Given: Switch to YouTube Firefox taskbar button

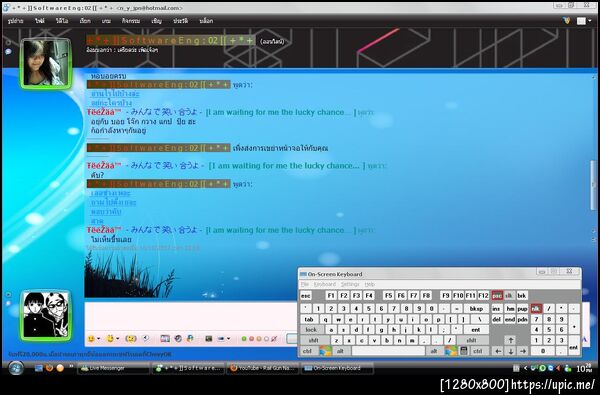Looking at the screenshot, I should pyautogui.click(x=263, y=368).
